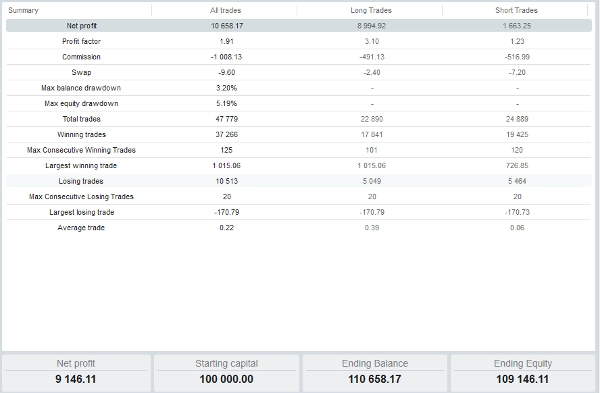Select the Profit factor row label
600x393 pixels.
pos(82,41)
